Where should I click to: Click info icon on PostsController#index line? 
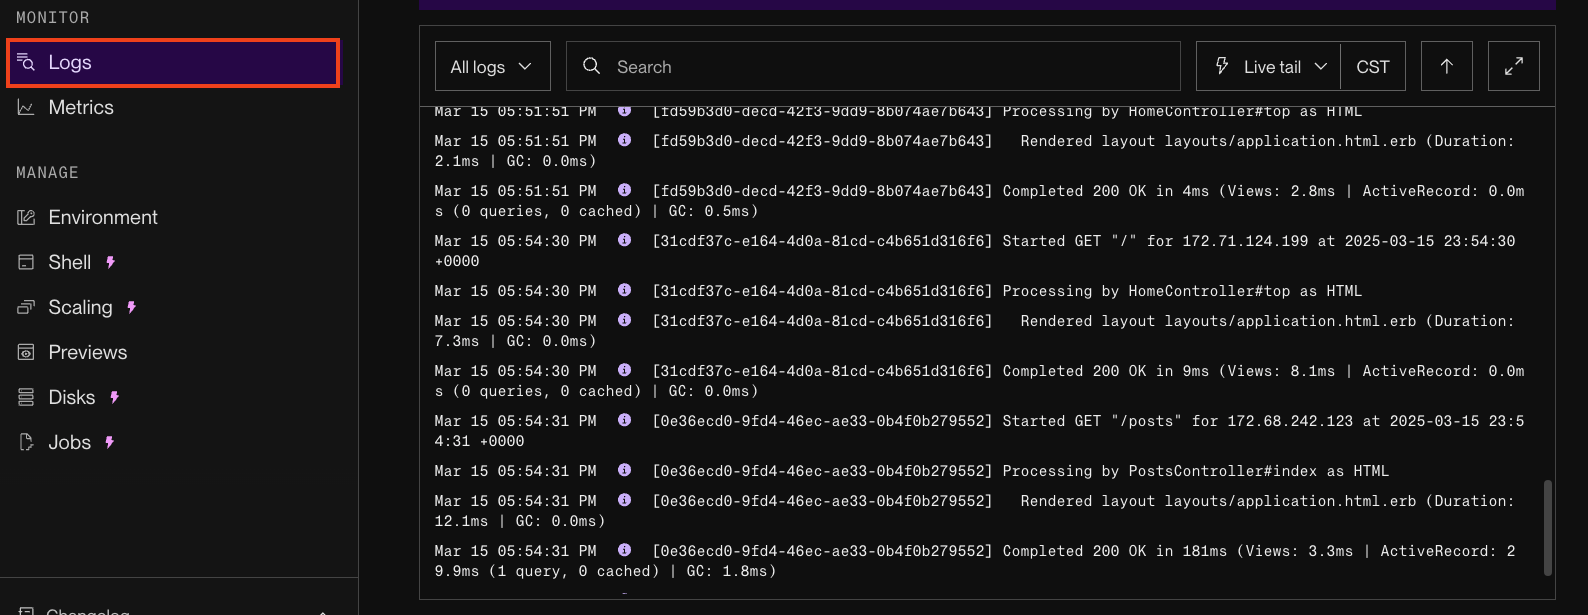[624, 470]
